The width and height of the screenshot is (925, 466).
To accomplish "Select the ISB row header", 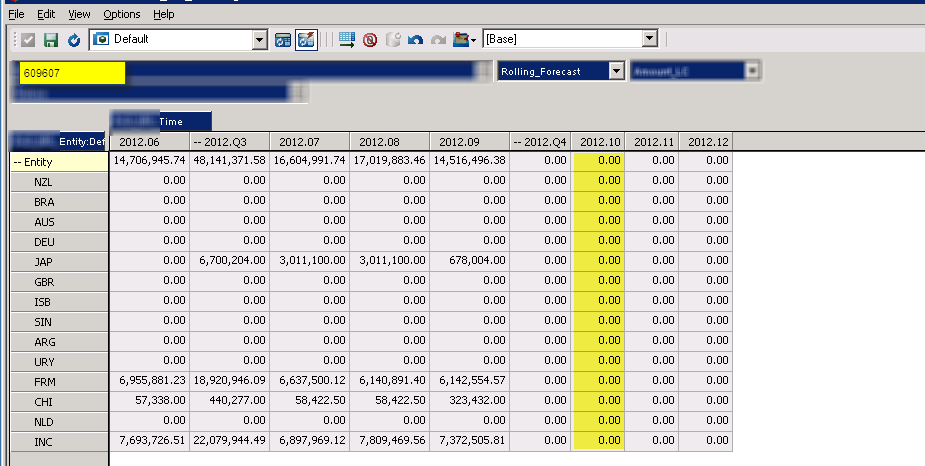I will point(59,303).
